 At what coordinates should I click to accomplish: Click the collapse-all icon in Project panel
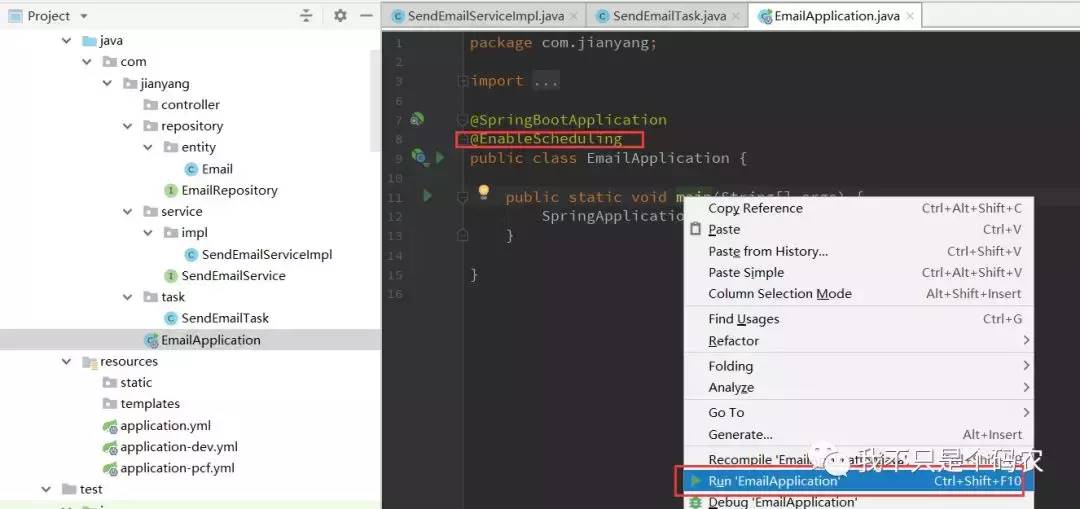pyautogui.click(x=306, y=16)
